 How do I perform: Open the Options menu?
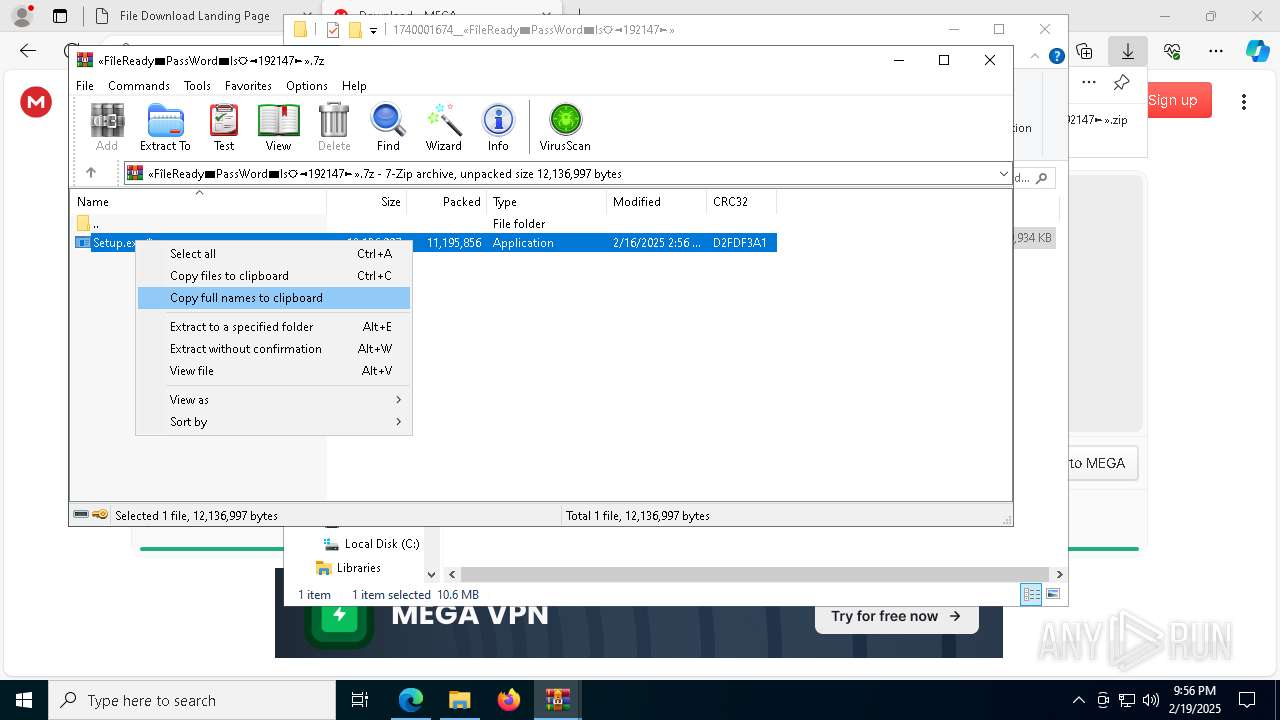pyautogui.click(x=307, y=86)
